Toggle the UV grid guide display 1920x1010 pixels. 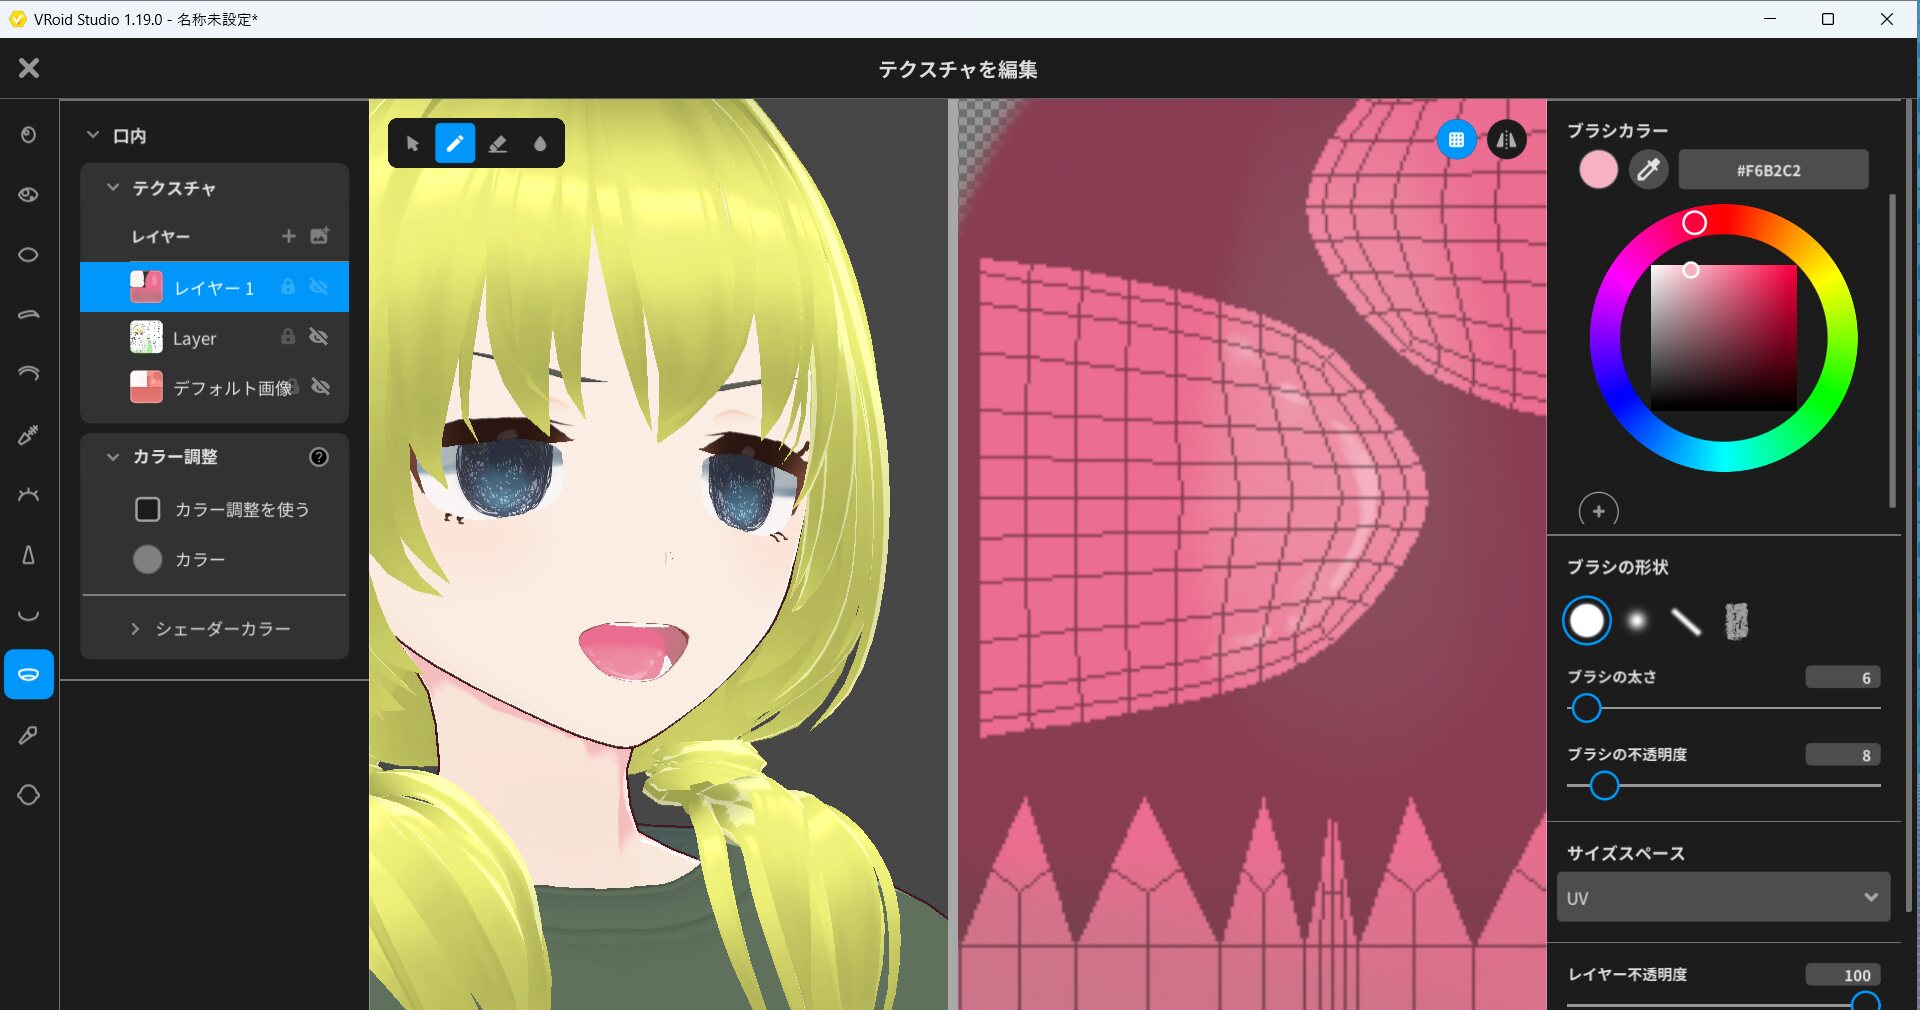click(1456, 140)
